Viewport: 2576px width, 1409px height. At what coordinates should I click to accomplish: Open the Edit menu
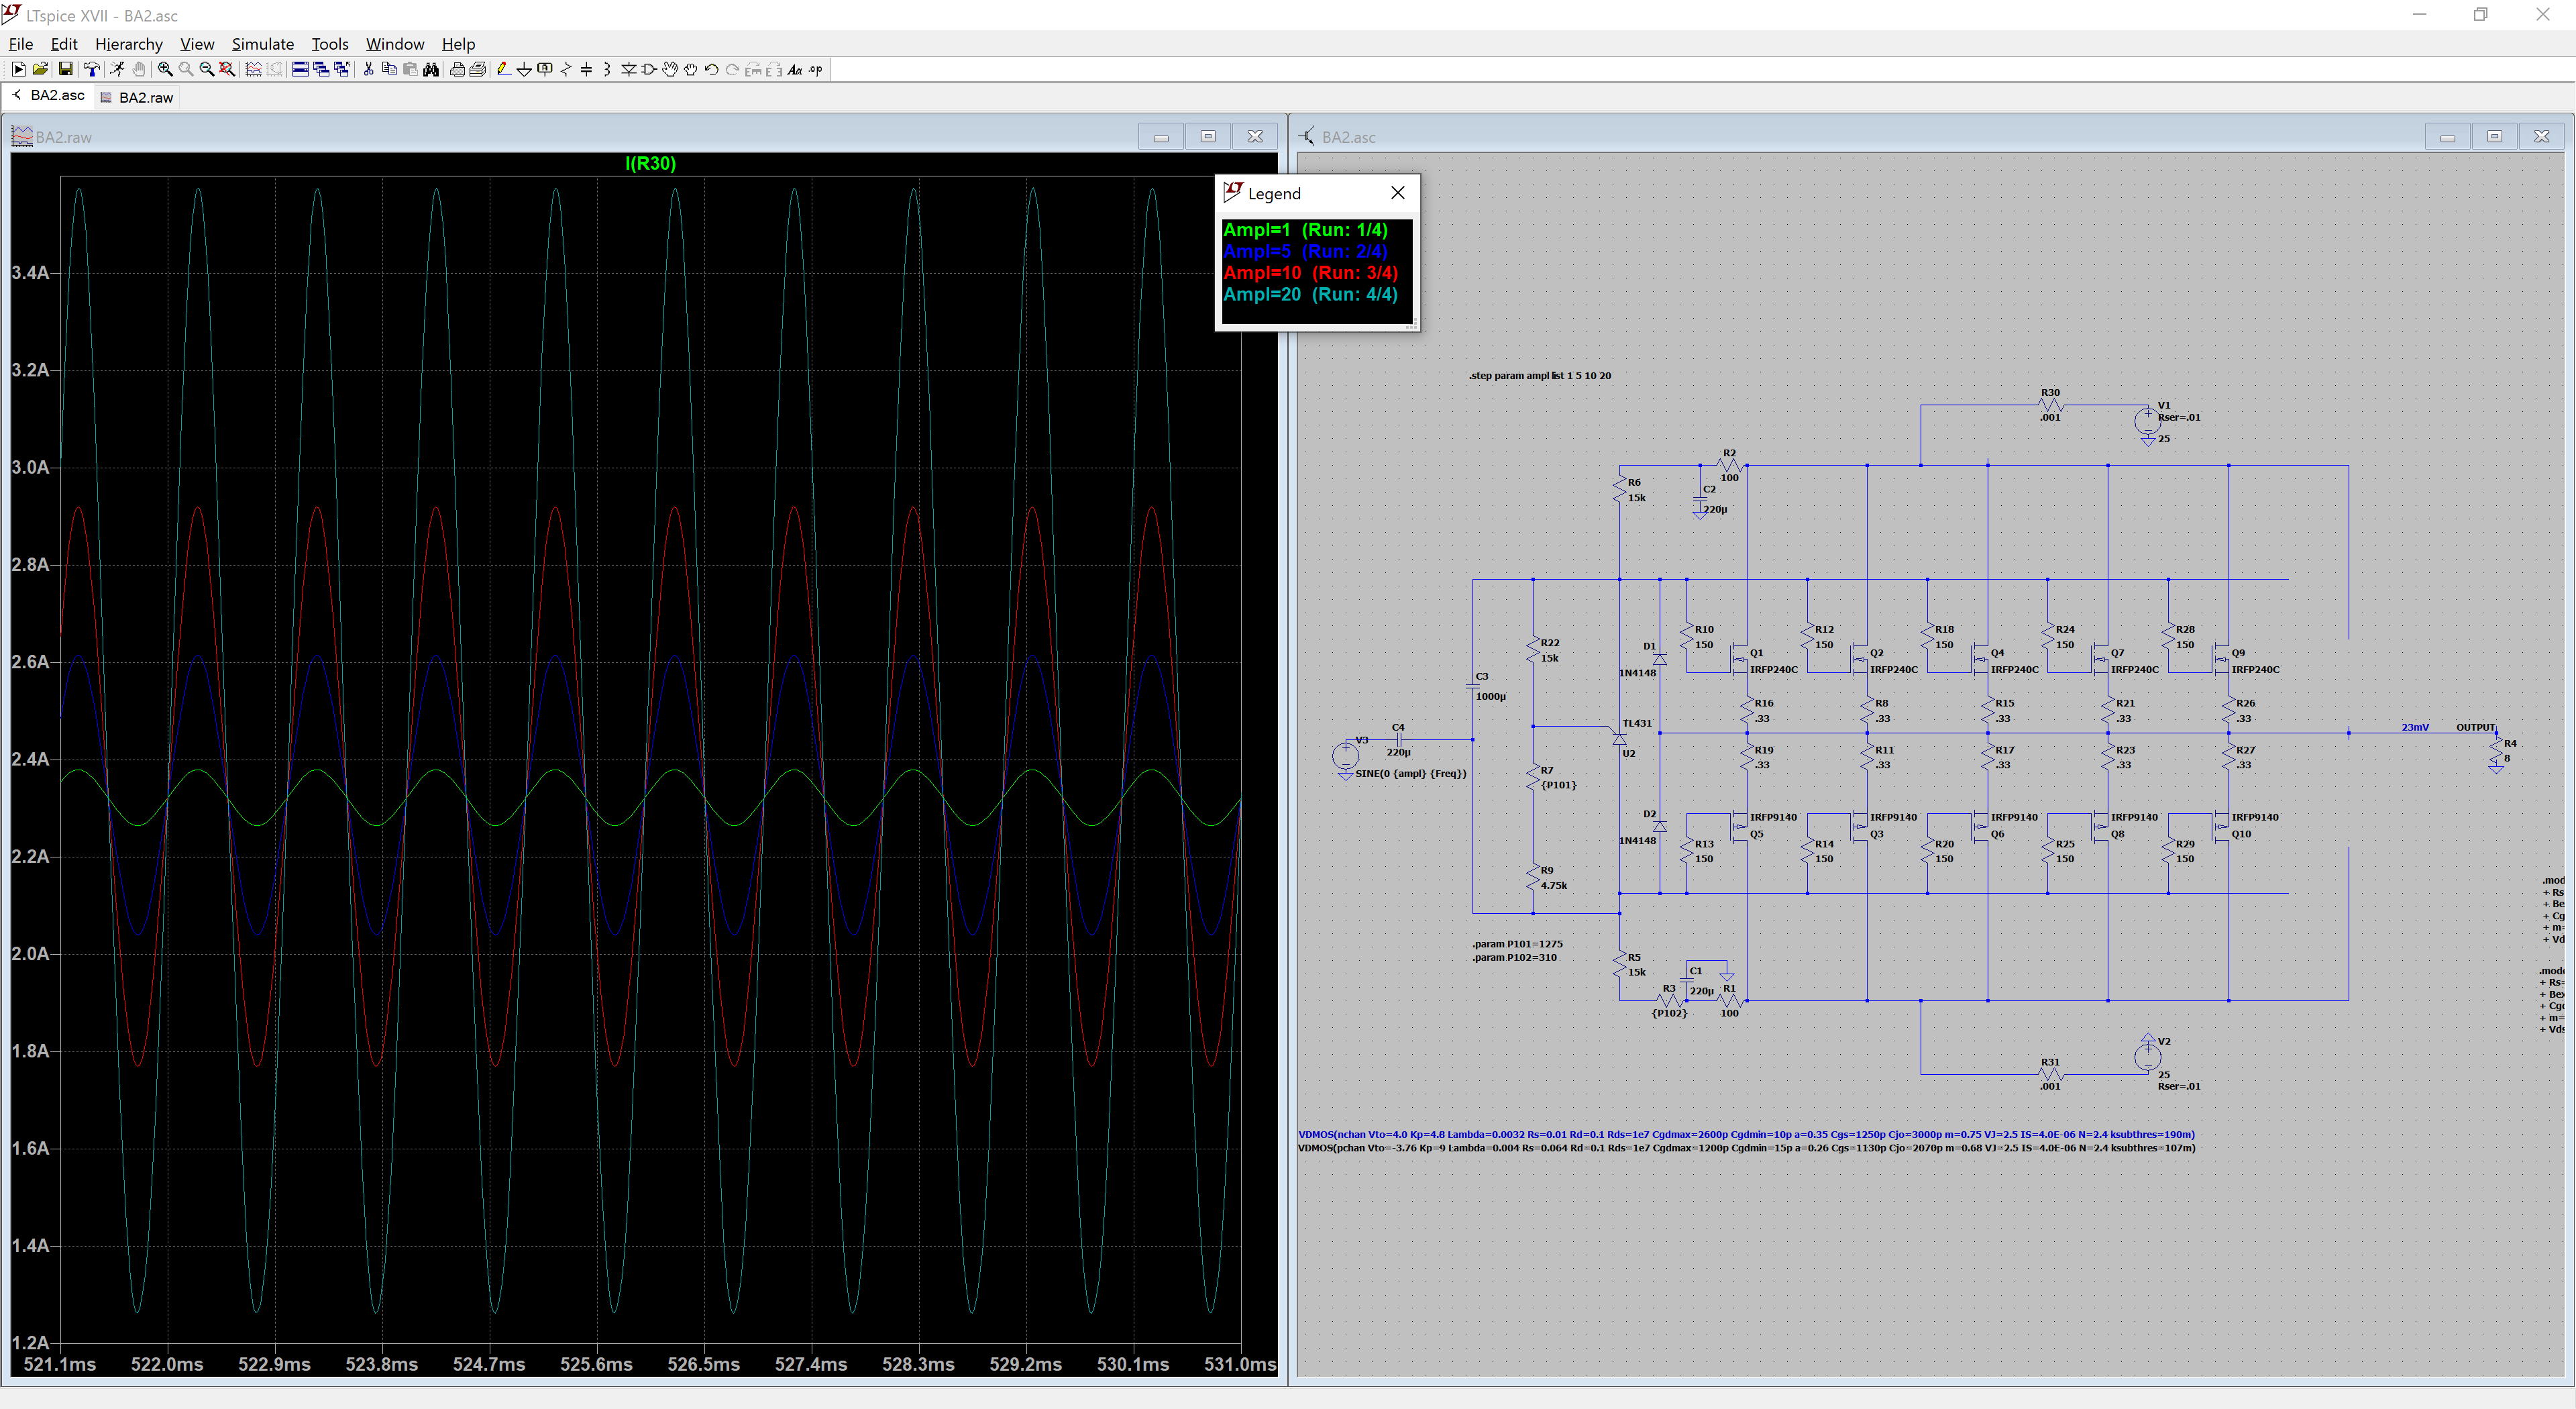[x=64, y=44]
